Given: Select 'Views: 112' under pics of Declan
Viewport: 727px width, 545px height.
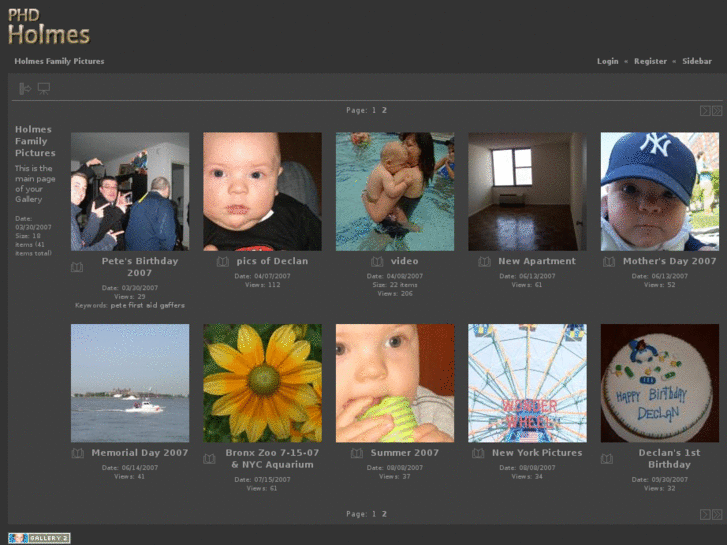Looking at the screenshot, I should pyautogui.click(x=262, y=285).
